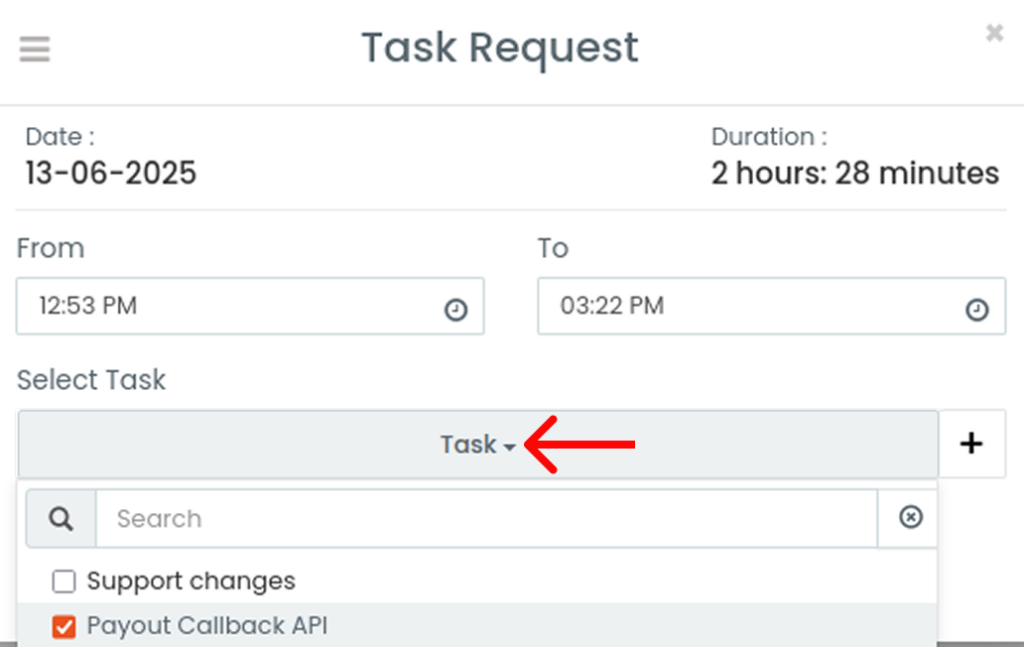Image resolution: width=1024 pixels, height=647 pixels.
Task: Open the hamburger menu icon
Action: pos(35,49)
